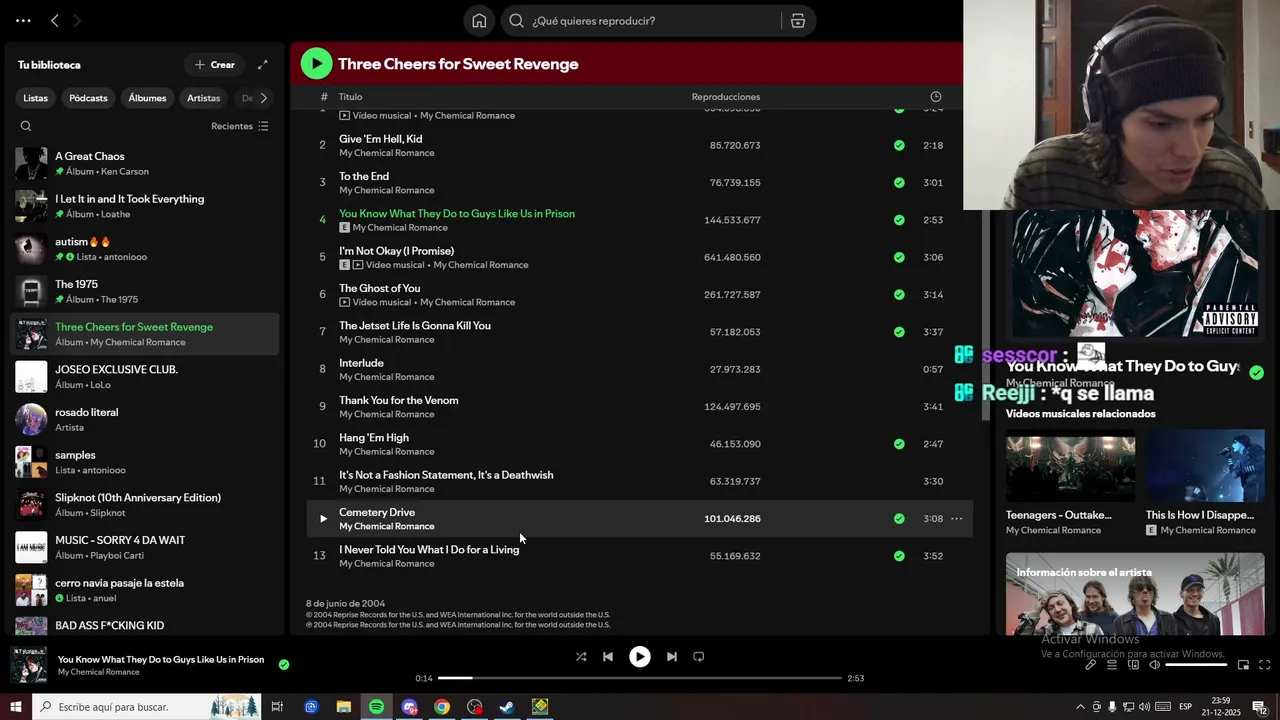
Task: Select I Never Told You What I Do for a Living
Action: [640, 556]
